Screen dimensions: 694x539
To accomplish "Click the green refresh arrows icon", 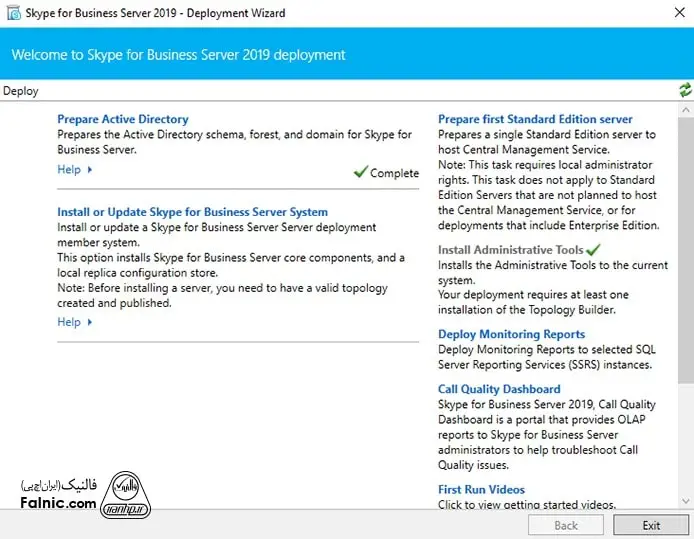I will click(x=685, y=90).
